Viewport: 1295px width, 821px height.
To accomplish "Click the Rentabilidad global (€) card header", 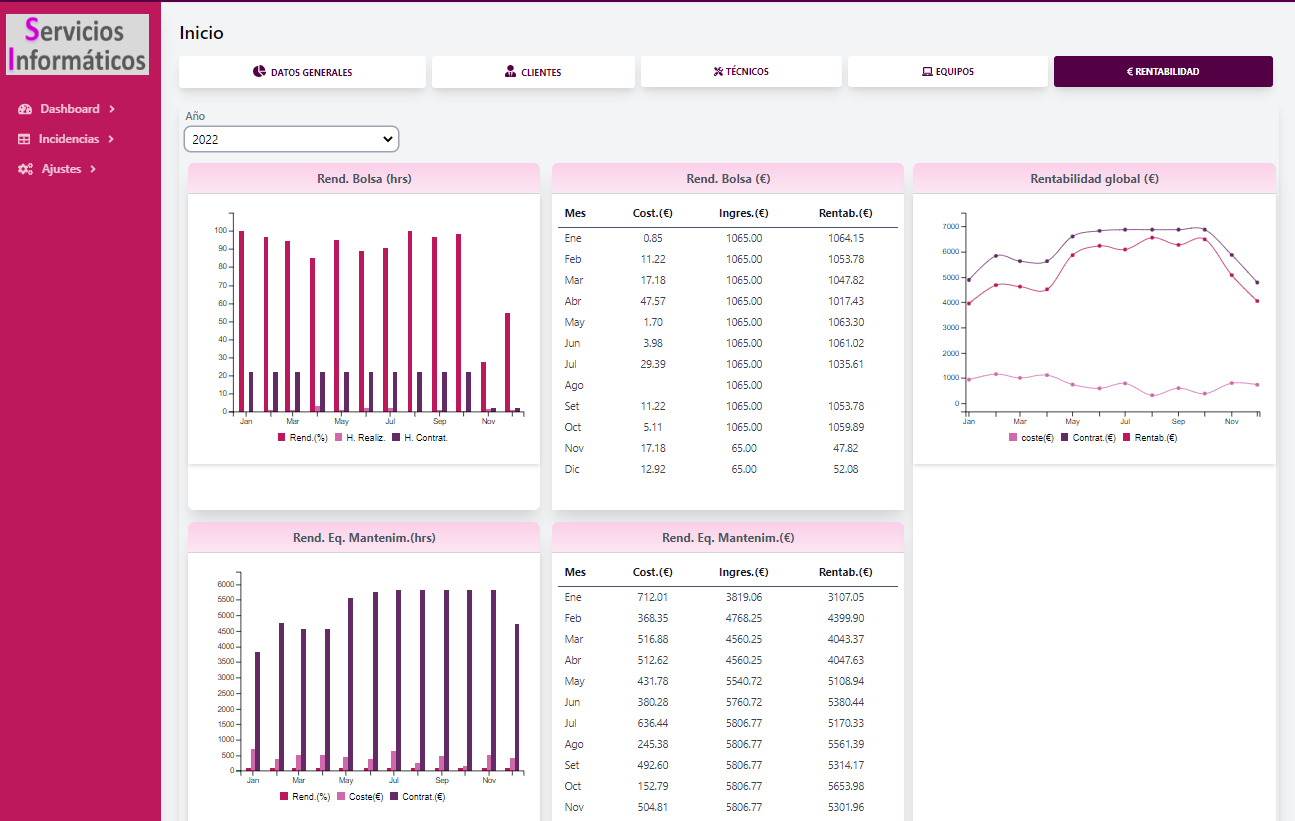I will [1094, 179].
